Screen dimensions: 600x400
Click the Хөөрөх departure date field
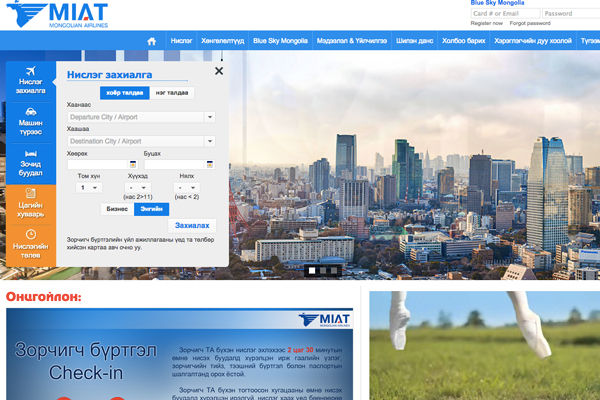102,164
